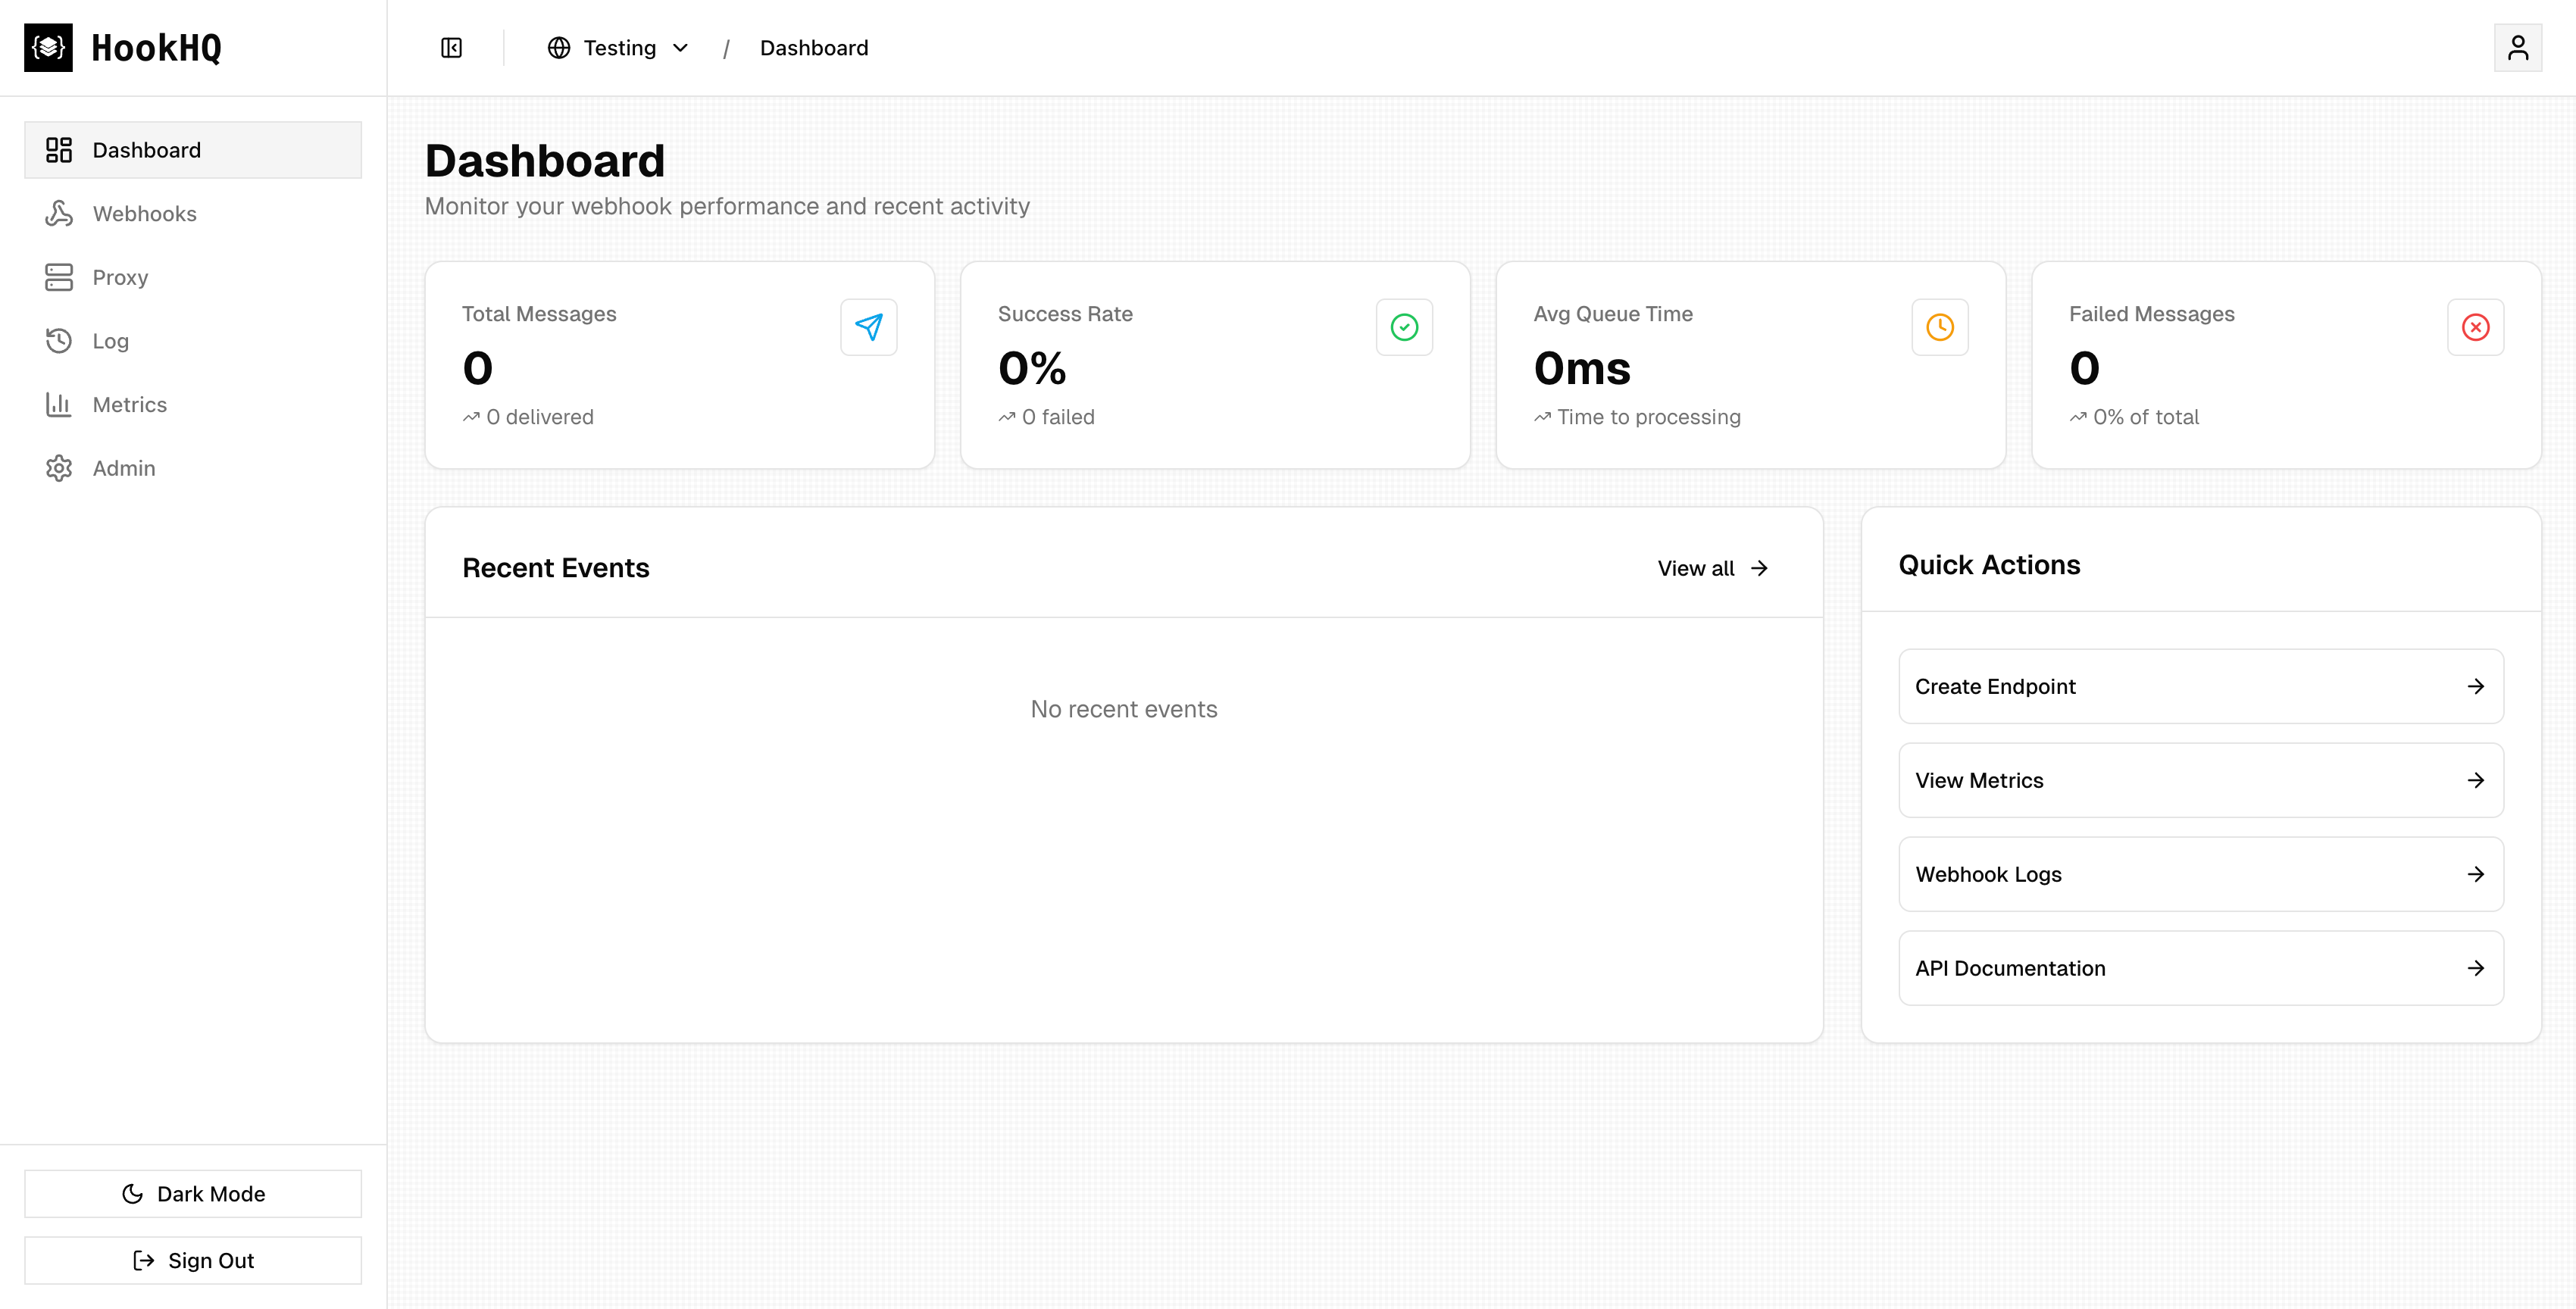The height and width of the screenshot is (1309, 2576).
Task: Click the "0 failed" text
Action: 1058,417
